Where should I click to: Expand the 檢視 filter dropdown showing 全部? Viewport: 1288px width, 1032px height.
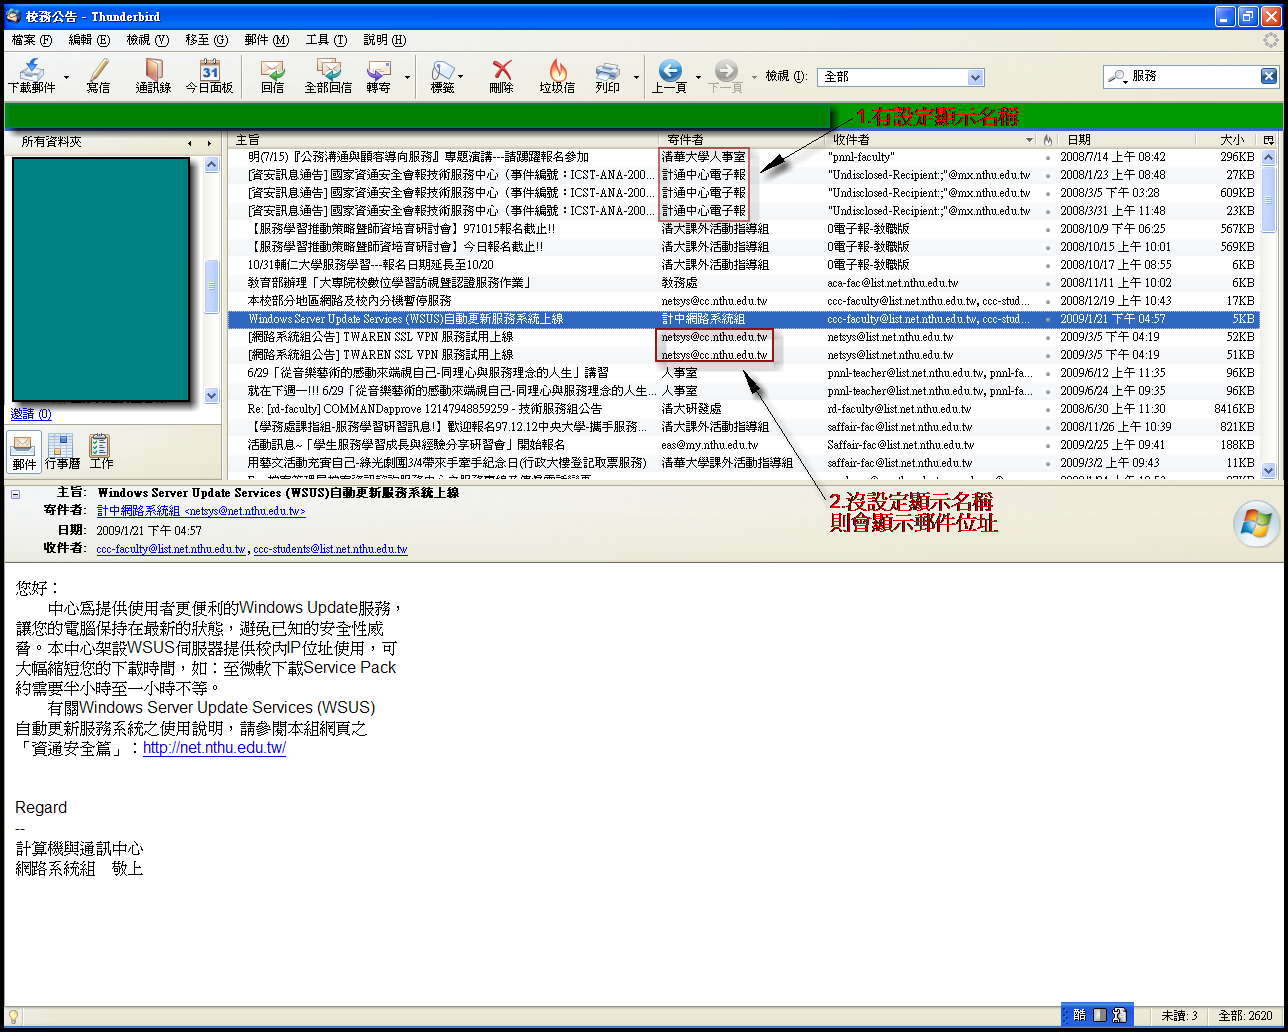[975, 77]
